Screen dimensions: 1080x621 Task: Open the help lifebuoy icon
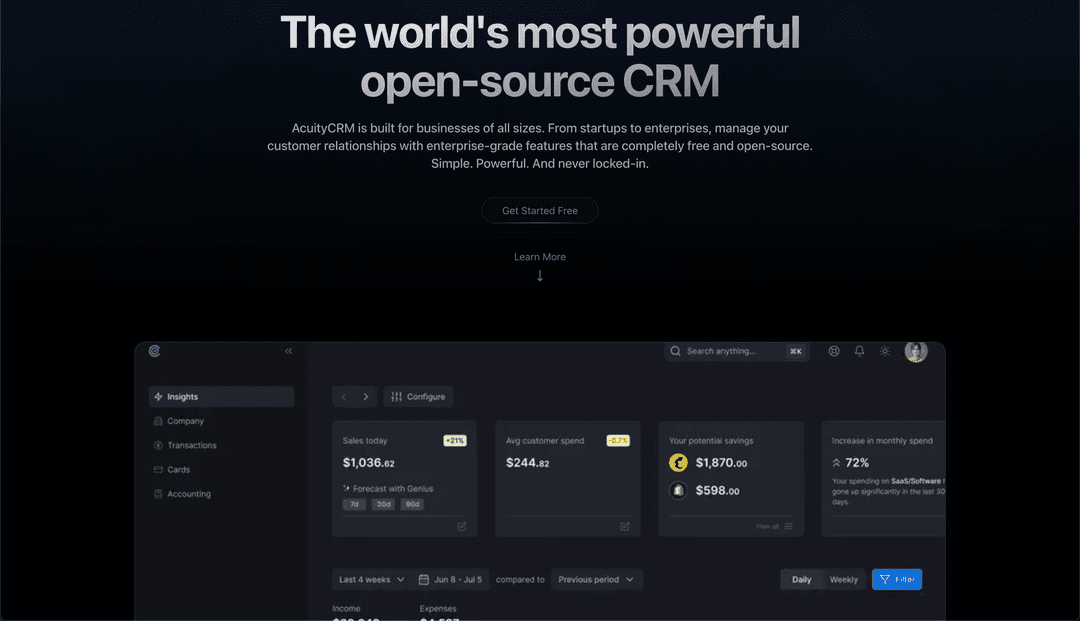click(834, 351)
